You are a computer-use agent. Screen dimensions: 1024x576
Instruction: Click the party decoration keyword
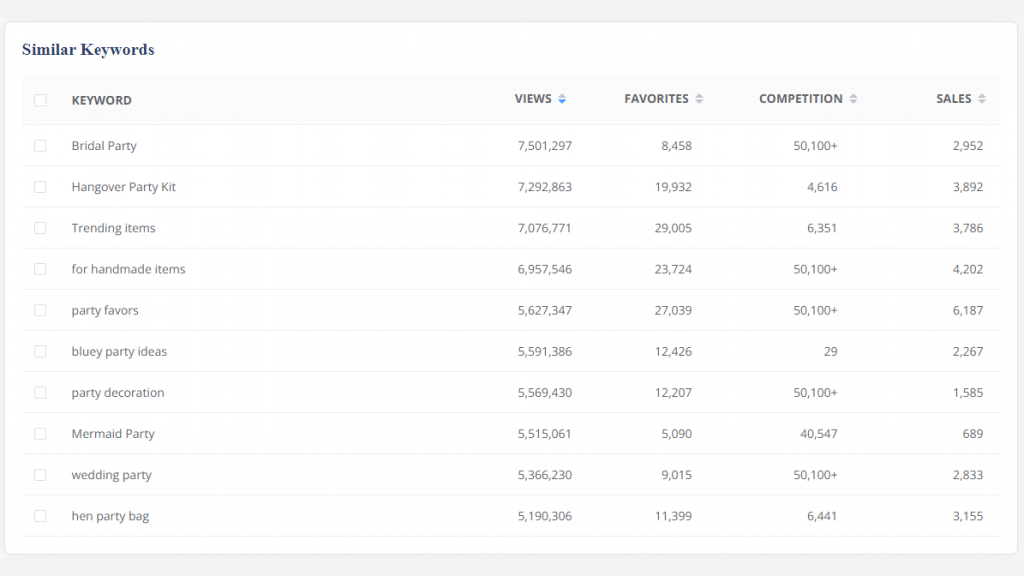tap(117, 393)
